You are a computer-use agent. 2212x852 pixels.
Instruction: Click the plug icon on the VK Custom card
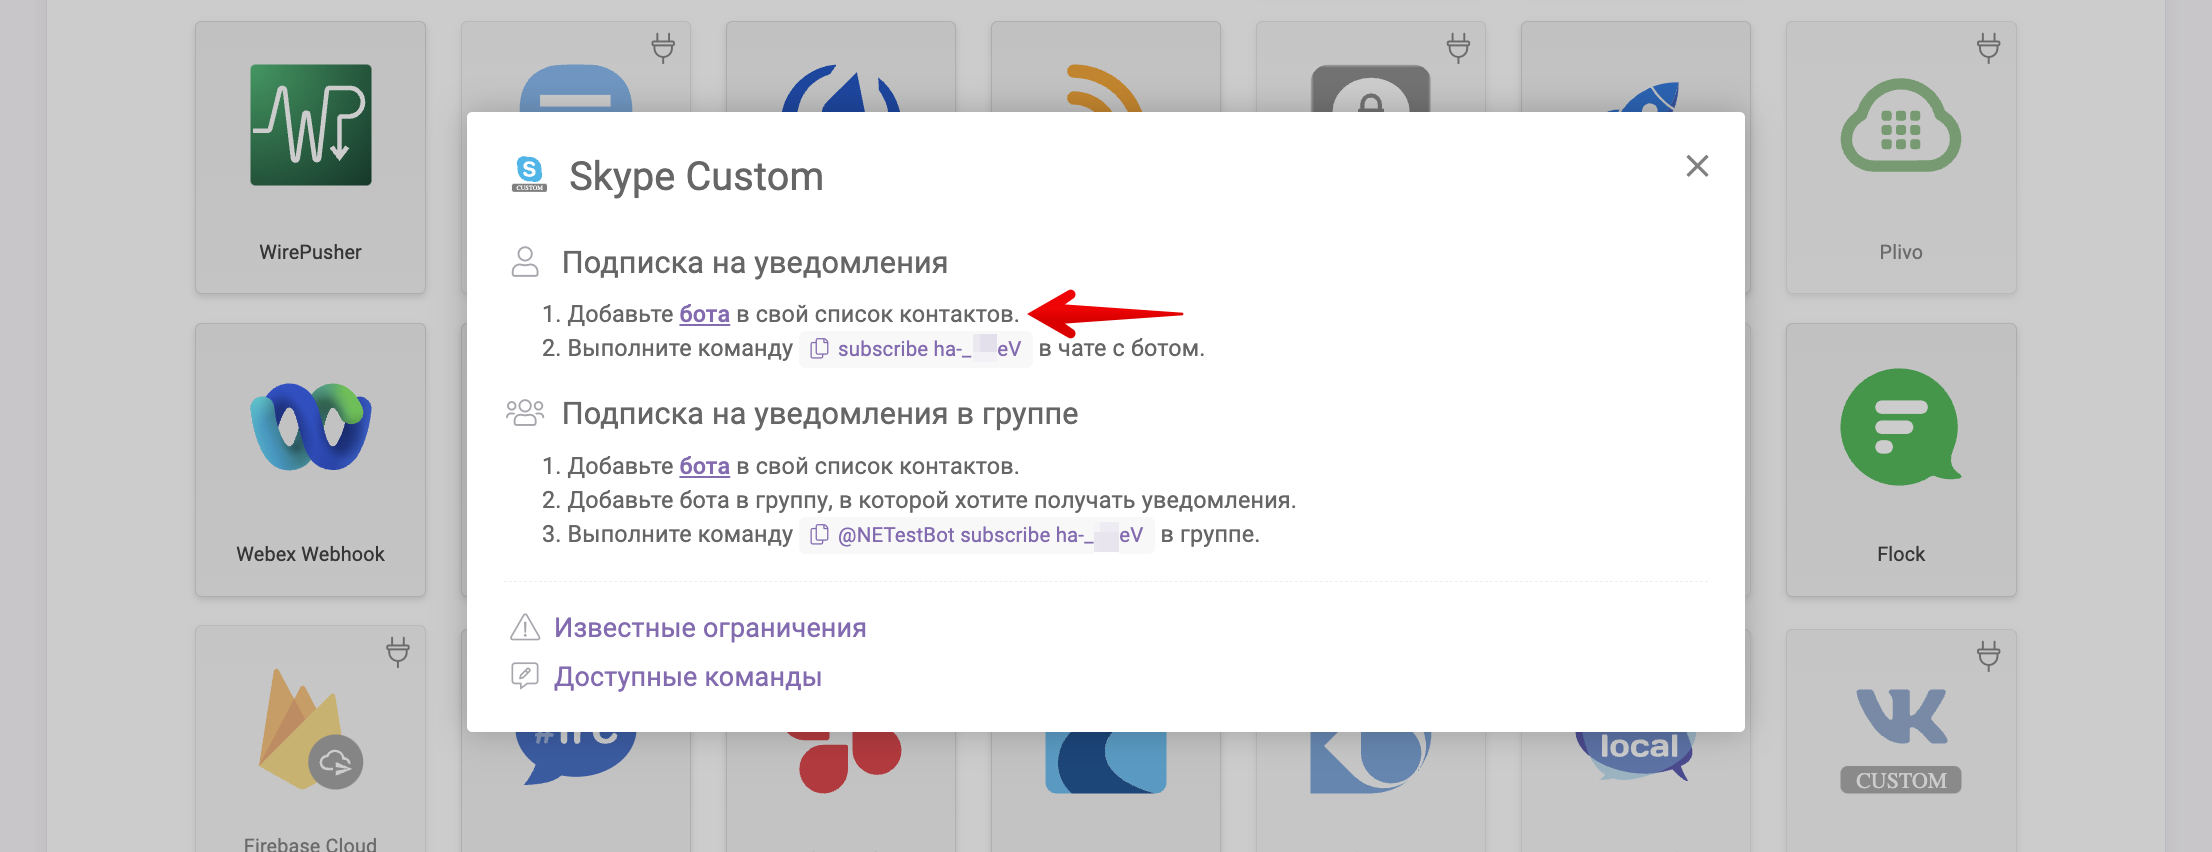click(x=1988, y=655)
